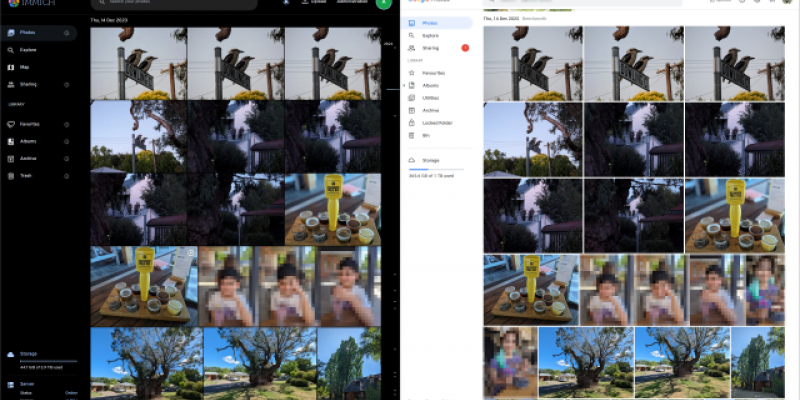Open Favourites star in Google Photos
This screenshot has height=400, width=800.
(x=412, y=73)
